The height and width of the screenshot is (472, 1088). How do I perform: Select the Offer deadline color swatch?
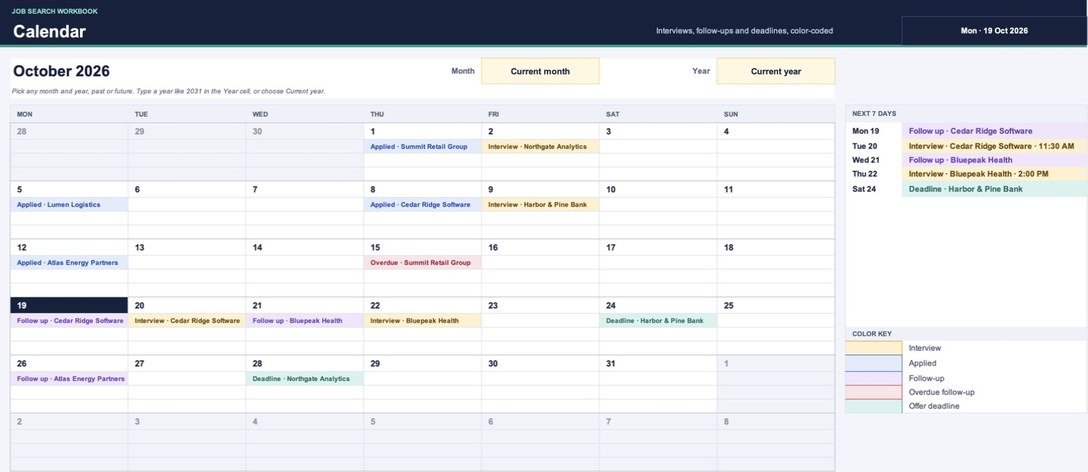pos(874,406)
